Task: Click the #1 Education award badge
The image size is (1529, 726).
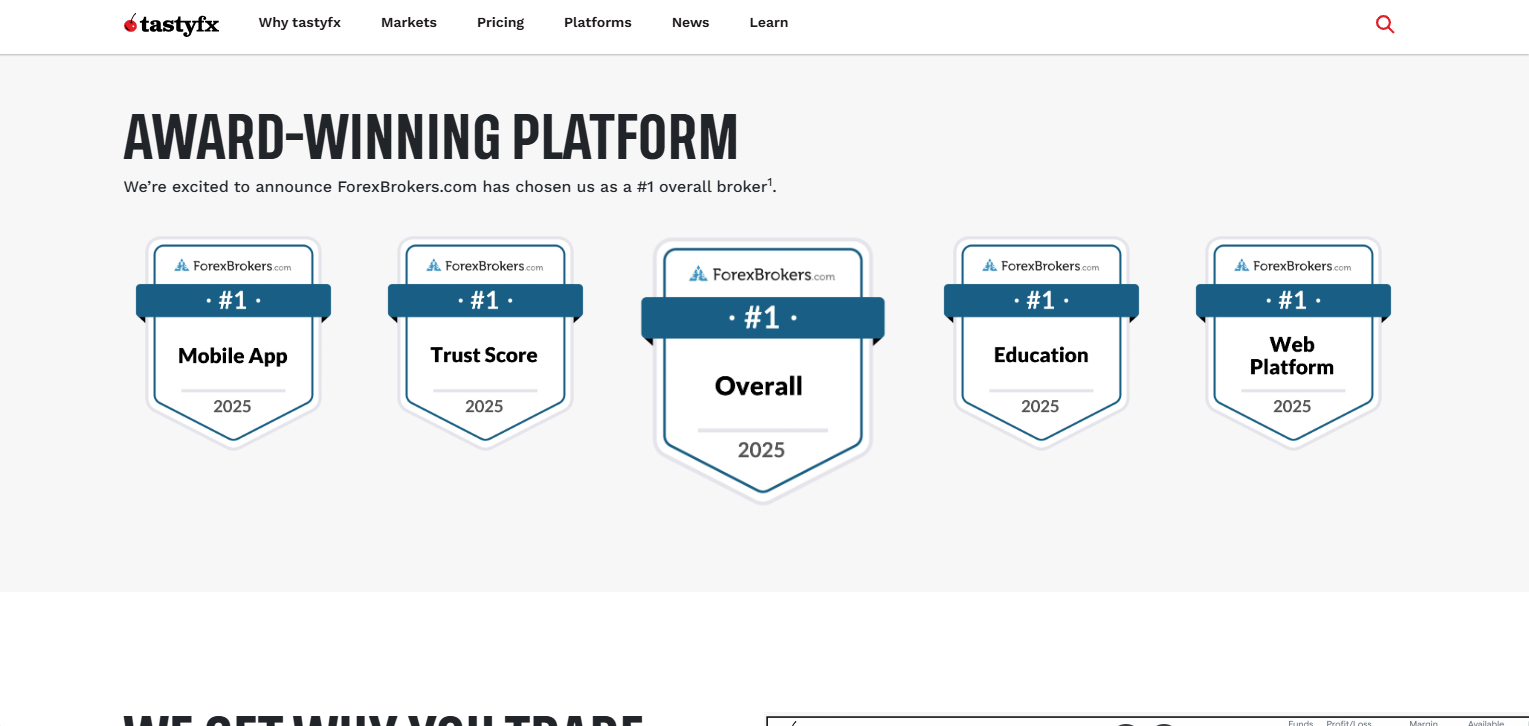Action: pos(1041,343)
